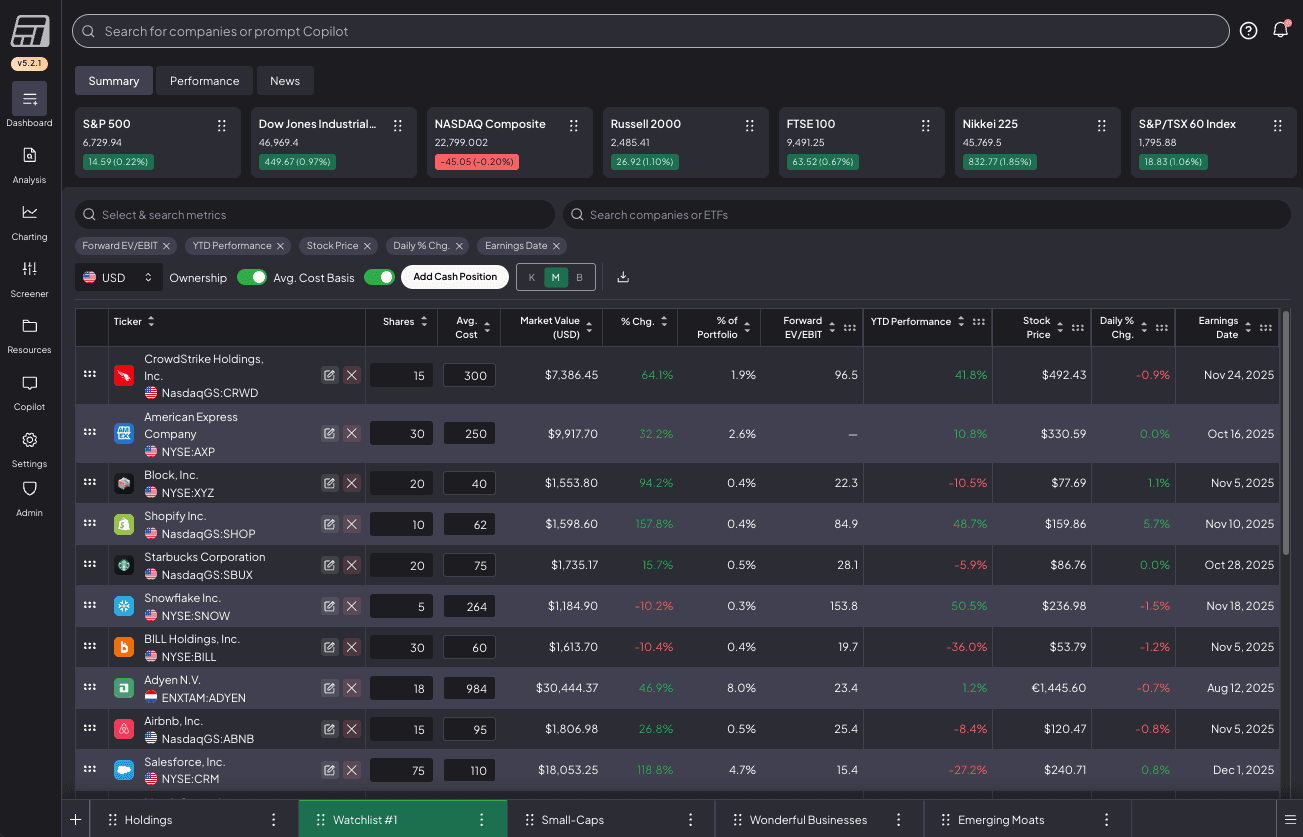This screenshot has width=1303, height=837.
Task: Switch to the Performance tab
Action: click(x=204, y=81)
